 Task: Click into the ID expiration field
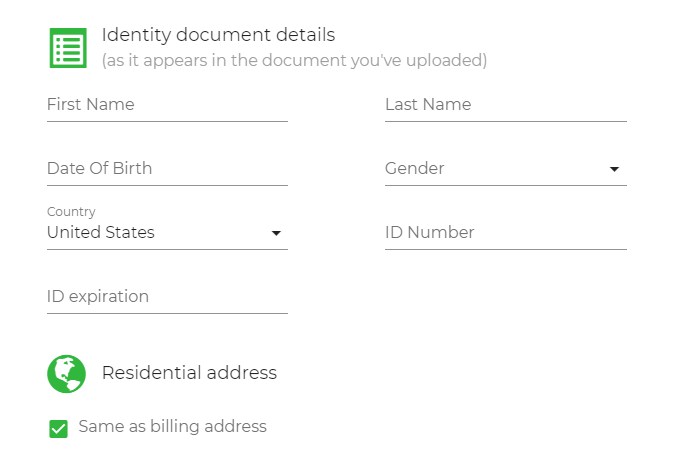pos(167,297)
